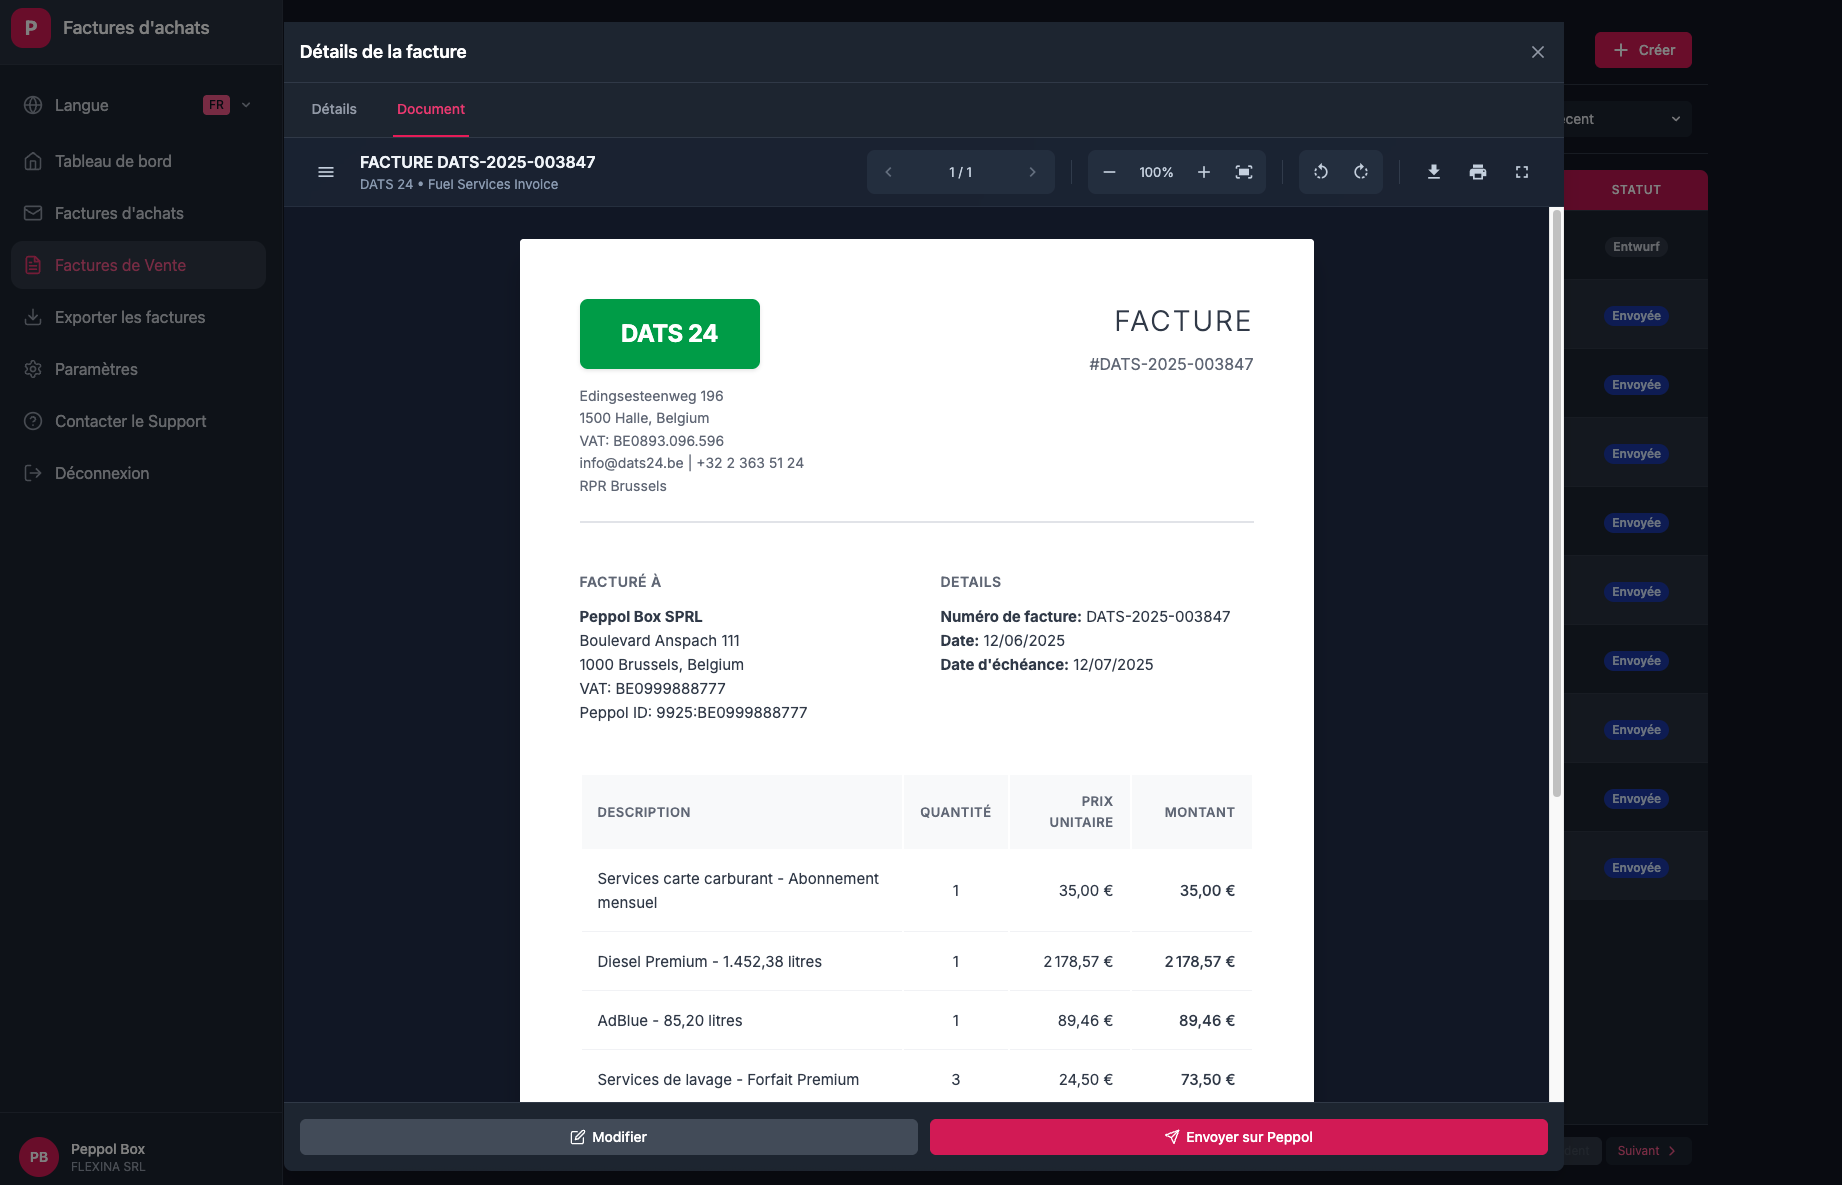Download the invoice PDF
This screenshot has height=1185, width=1842.
pos(1434,172)
